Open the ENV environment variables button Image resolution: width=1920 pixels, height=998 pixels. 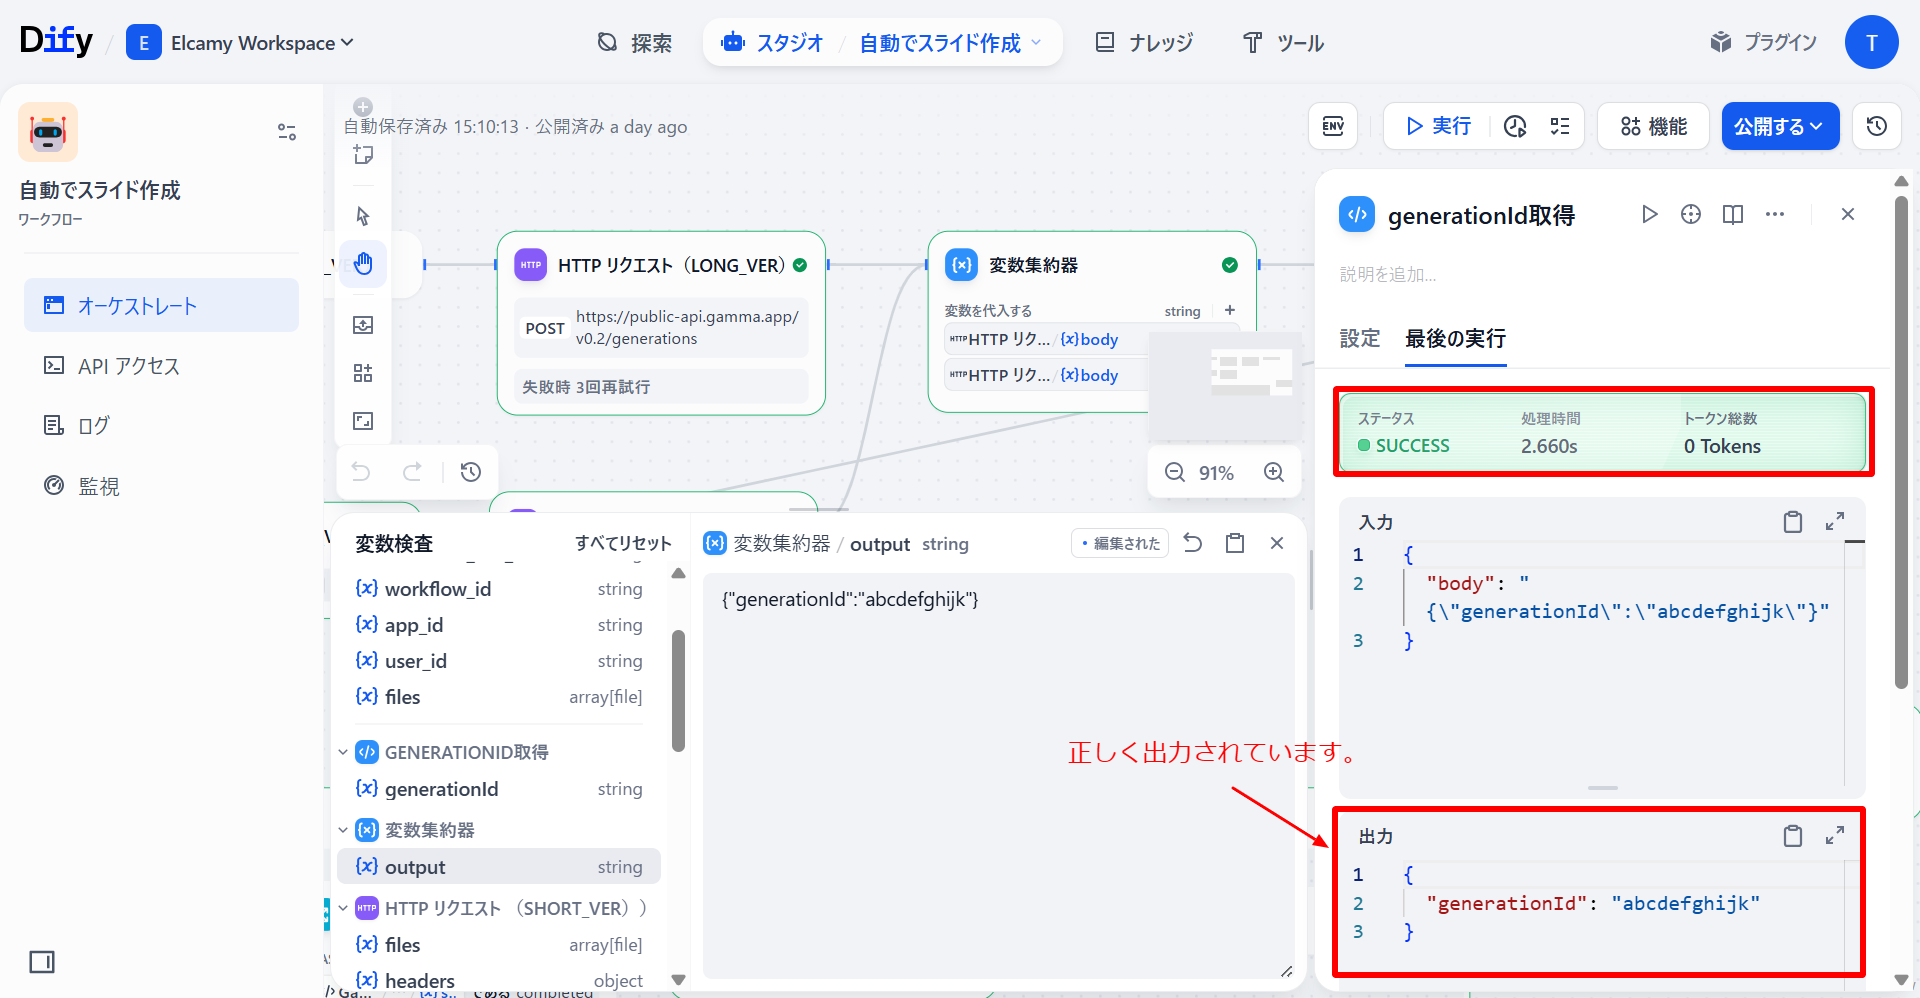(1333, 126)
